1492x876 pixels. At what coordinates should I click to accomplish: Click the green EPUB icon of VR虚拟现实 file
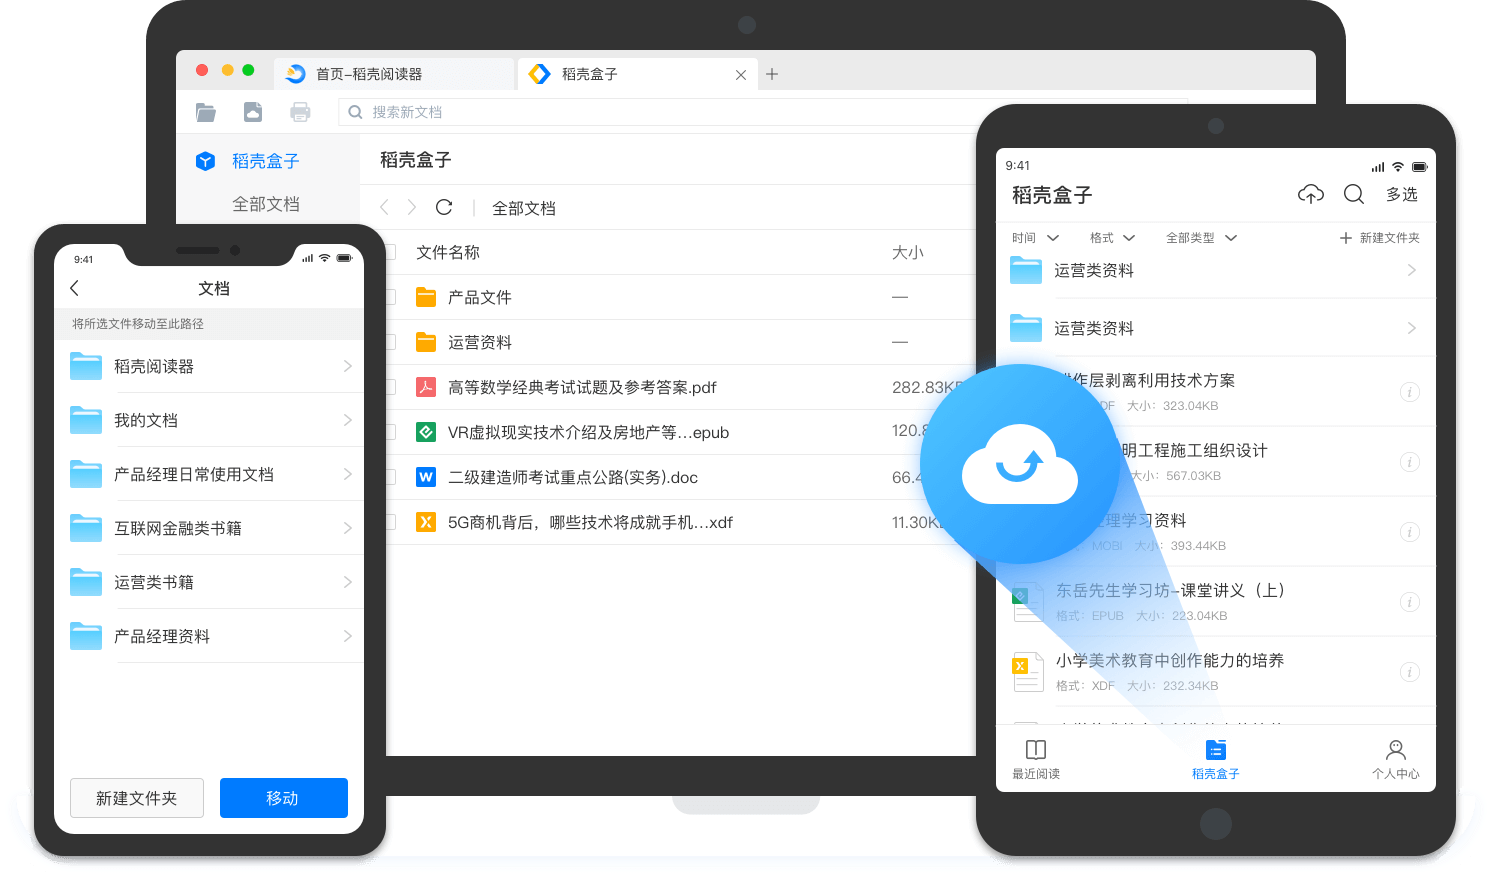point(426,432)
